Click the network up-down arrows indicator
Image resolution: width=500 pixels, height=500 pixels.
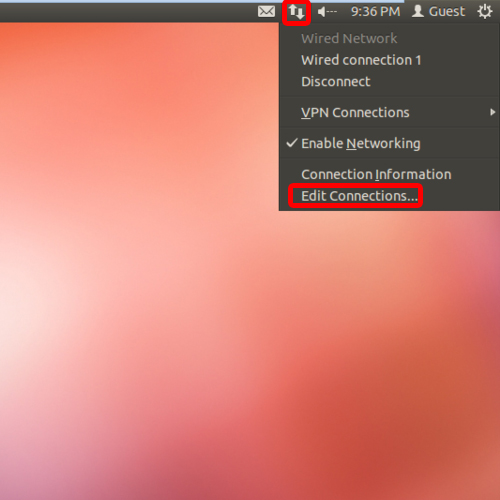[x=296, y=12]
